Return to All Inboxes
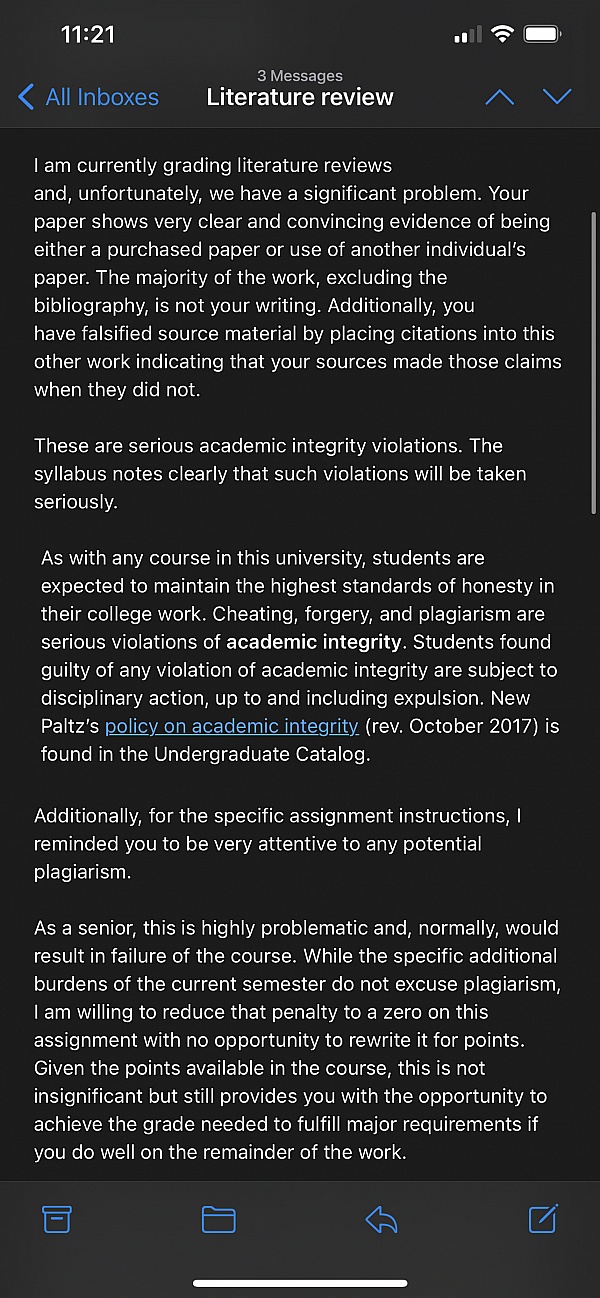The width and height of the screenshot is (600, 1298). [101, 97]
